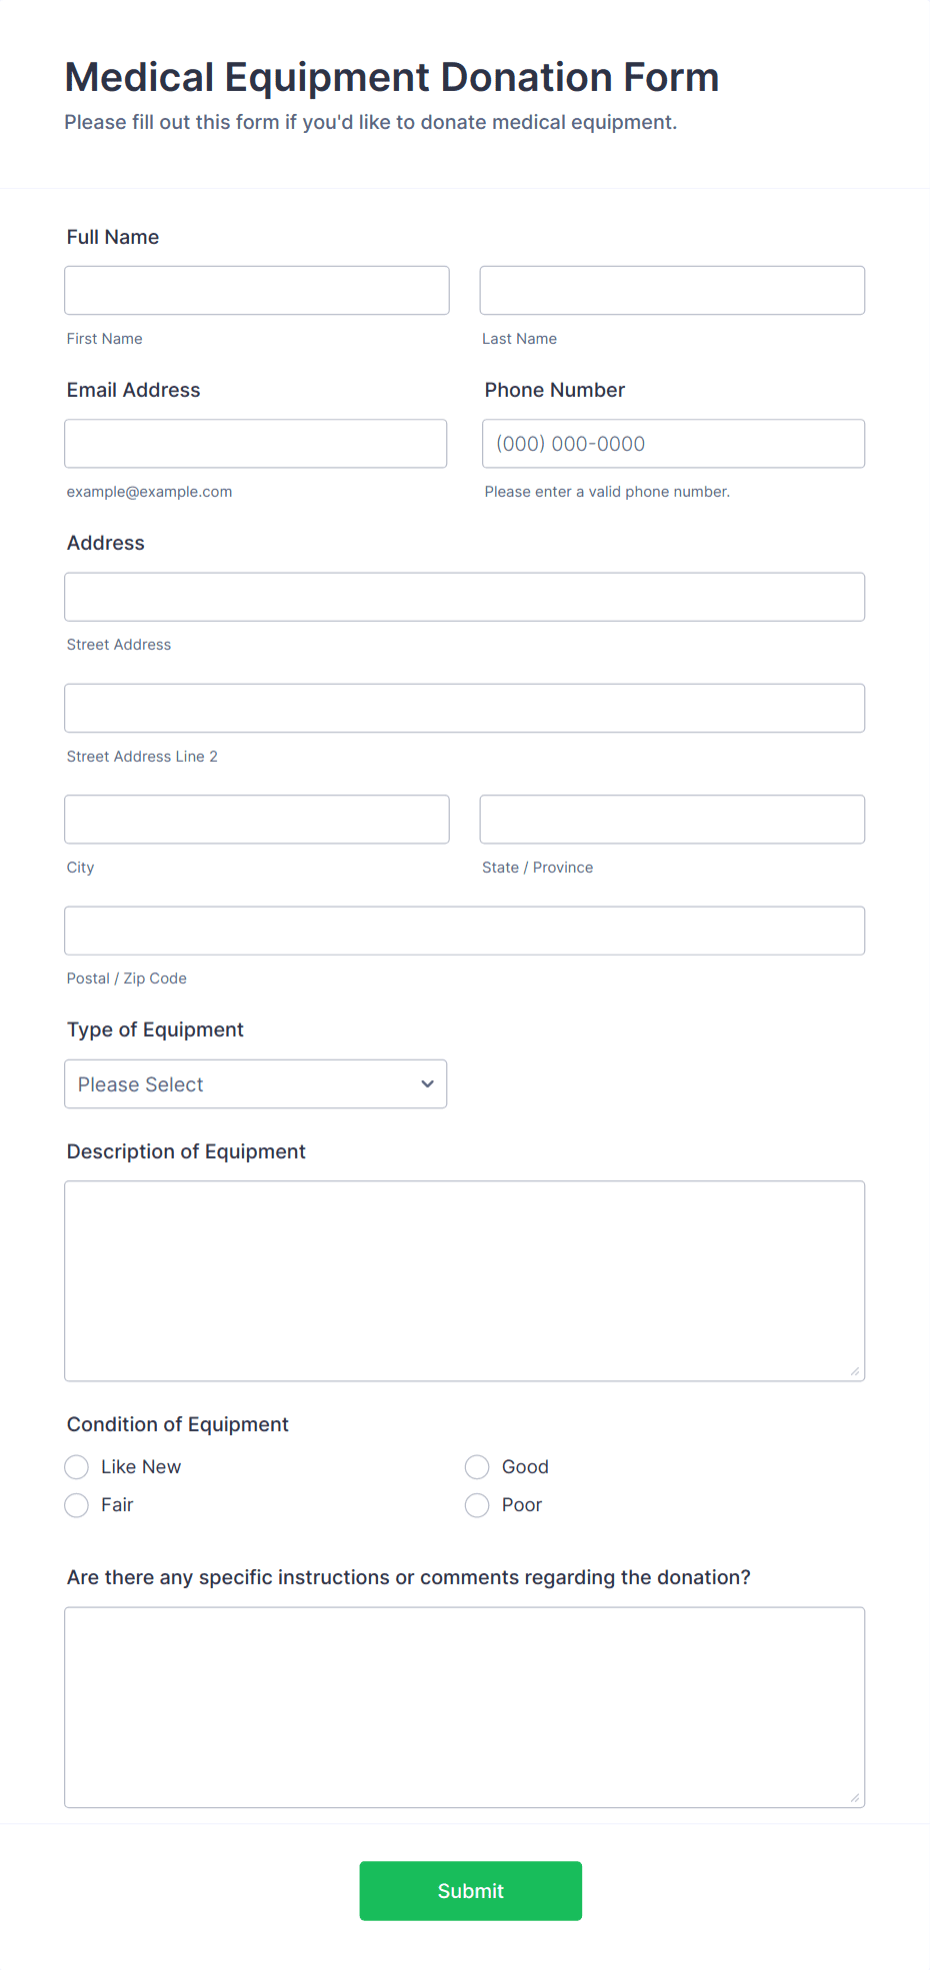Click into the Last Name field

click(671, 290)
